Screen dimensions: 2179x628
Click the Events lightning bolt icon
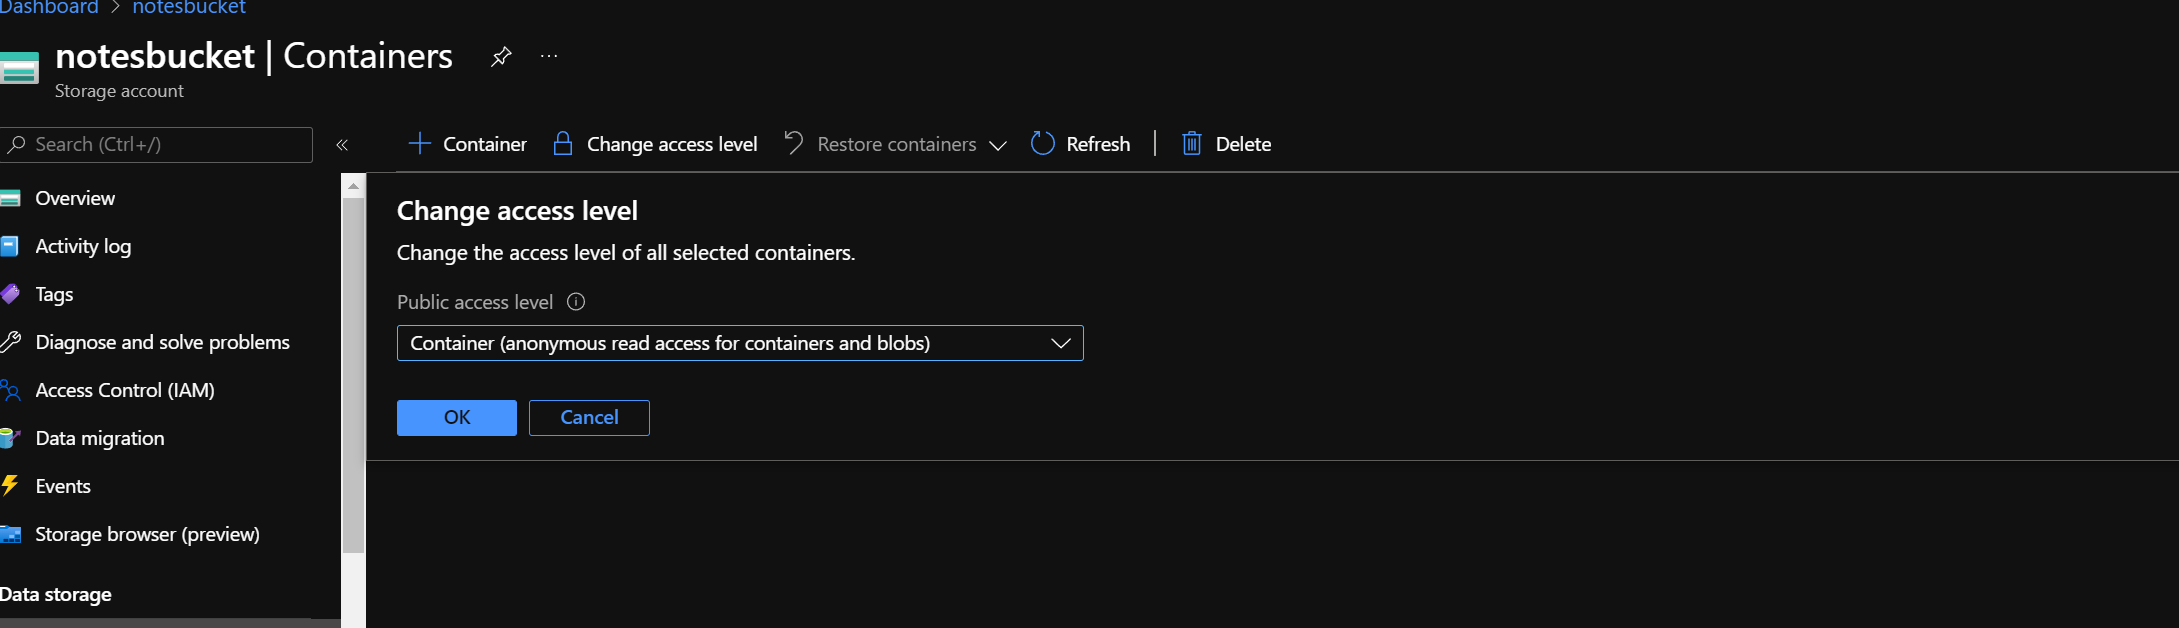point(10,486)
